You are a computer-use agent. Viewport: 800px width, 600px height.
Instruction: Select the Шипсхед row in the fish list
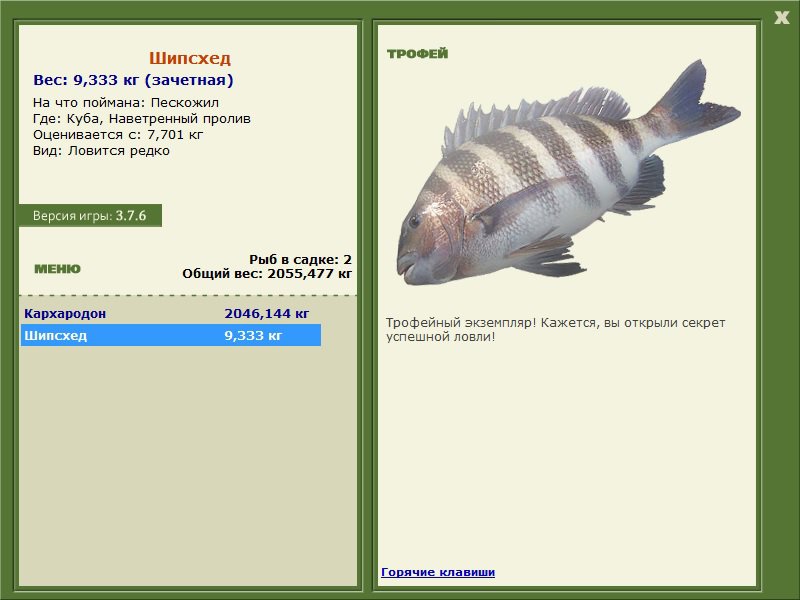tap(171, 335)
